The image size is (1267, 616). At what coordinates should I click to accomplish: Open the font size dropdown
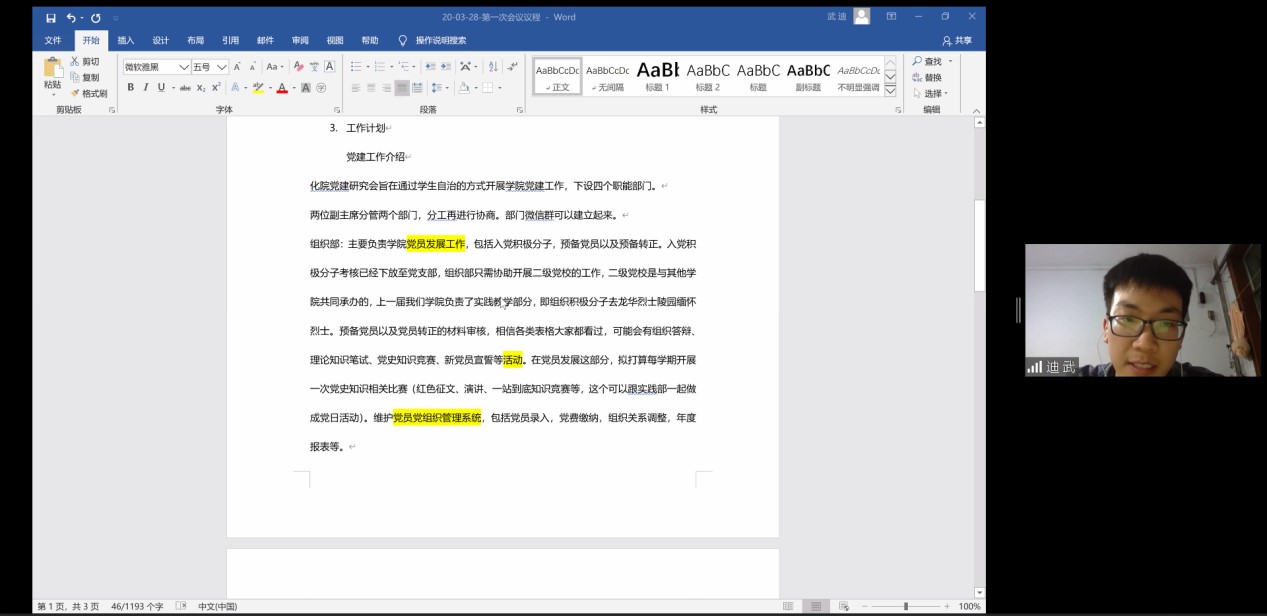click(x=222, y=66)
